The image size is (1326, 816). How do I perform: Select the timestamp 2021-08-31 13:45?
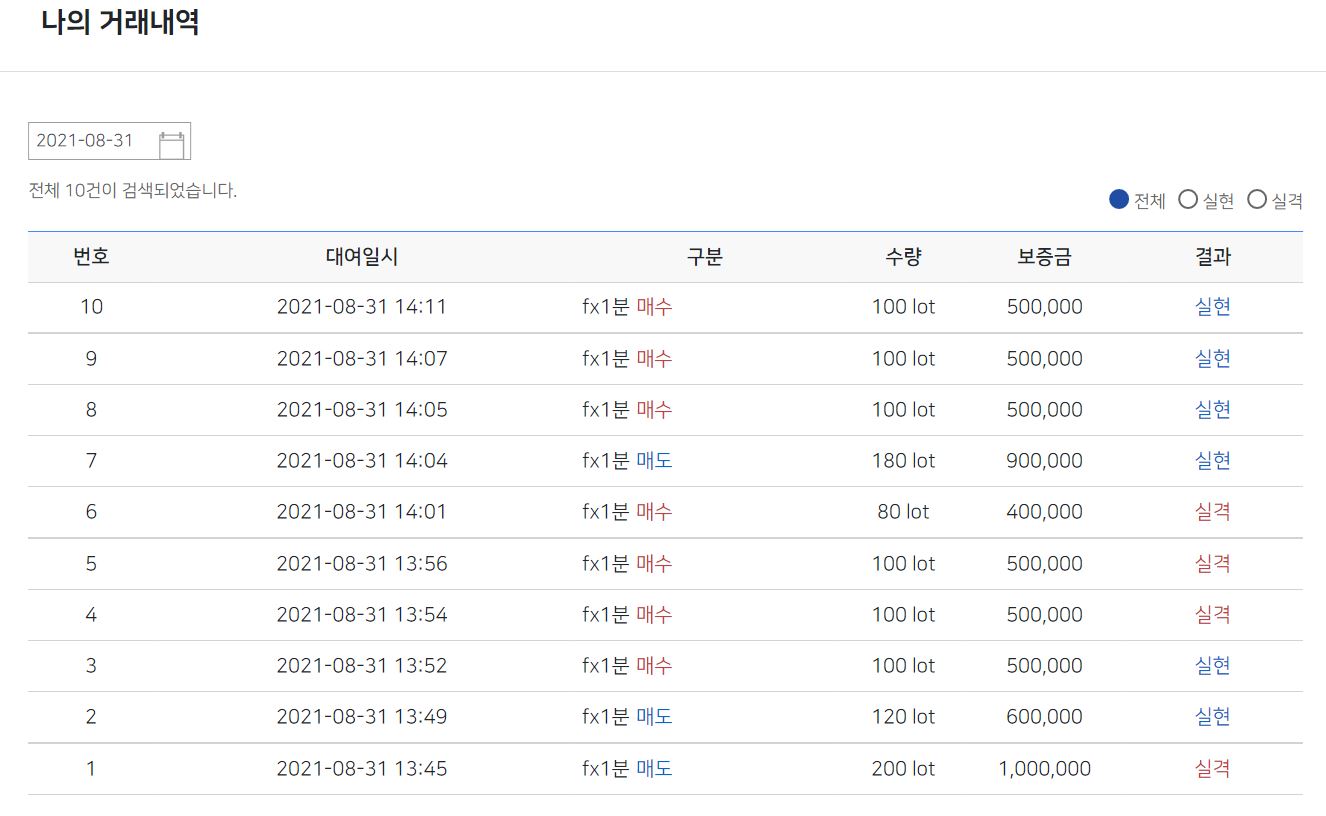click(362, 768)
